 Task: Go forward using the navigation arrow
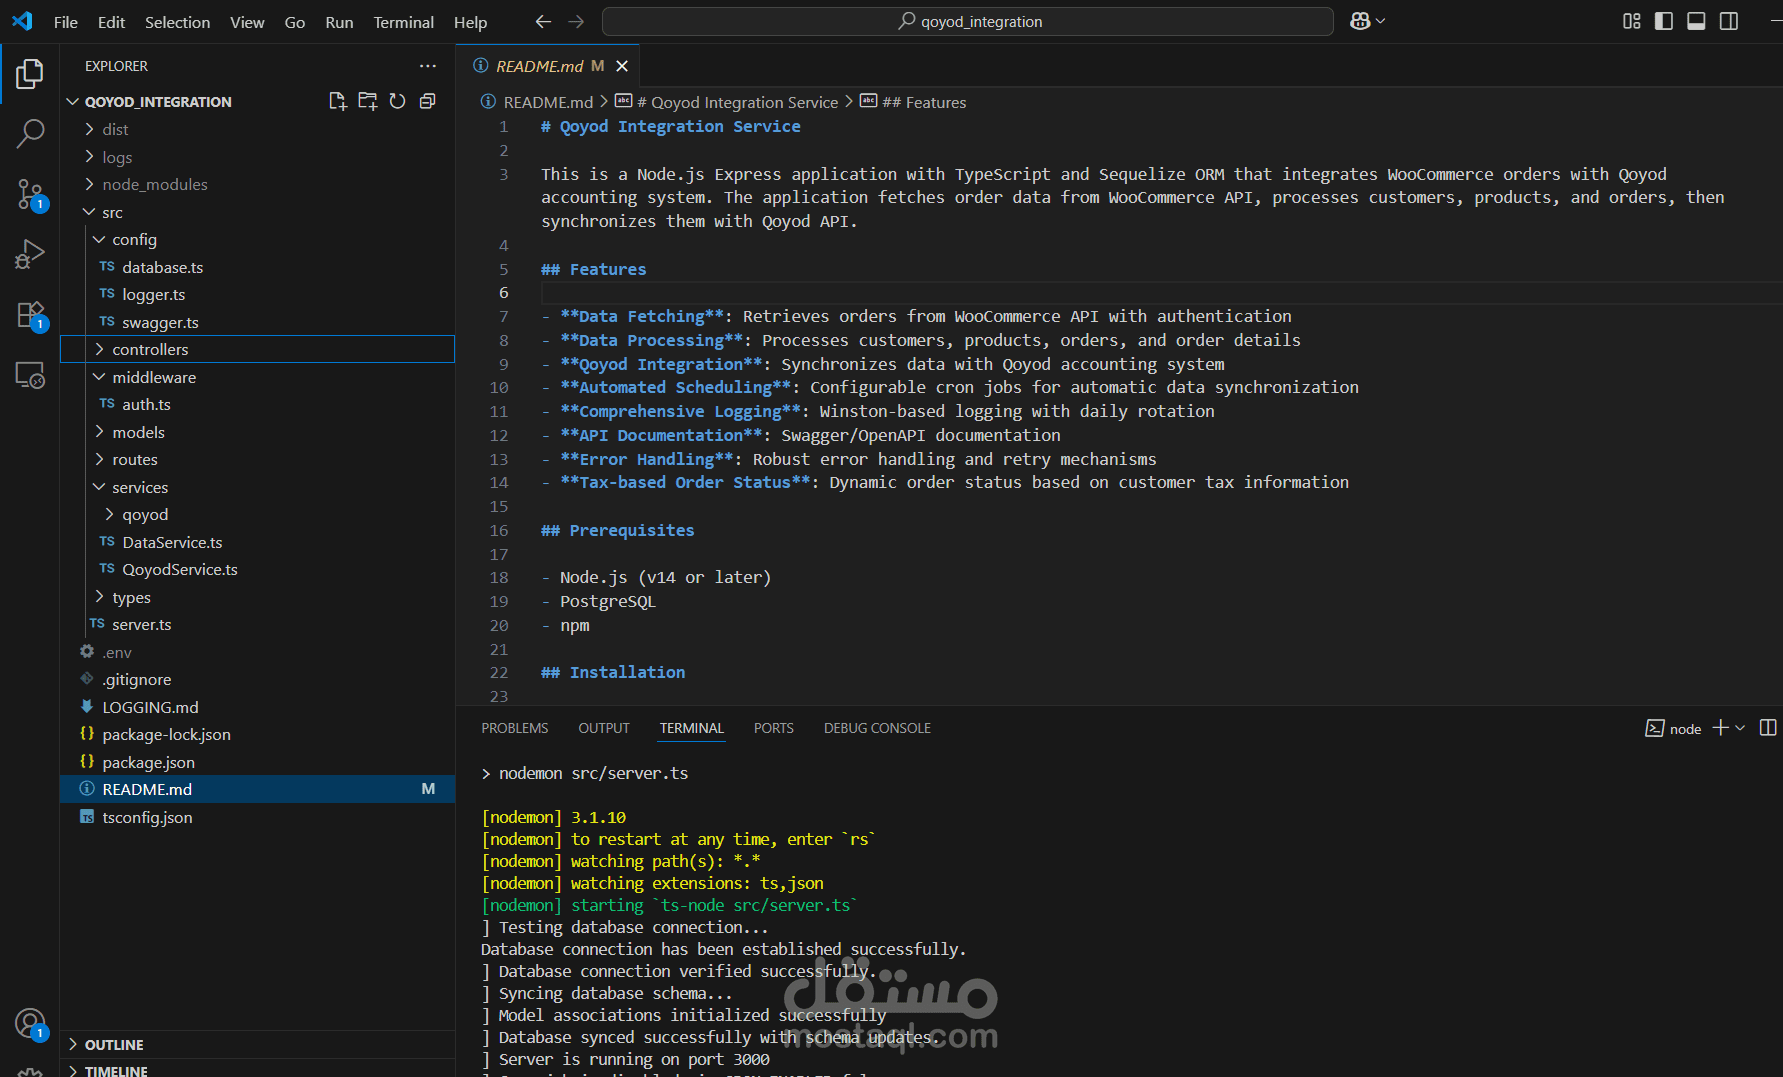(576, 21)
